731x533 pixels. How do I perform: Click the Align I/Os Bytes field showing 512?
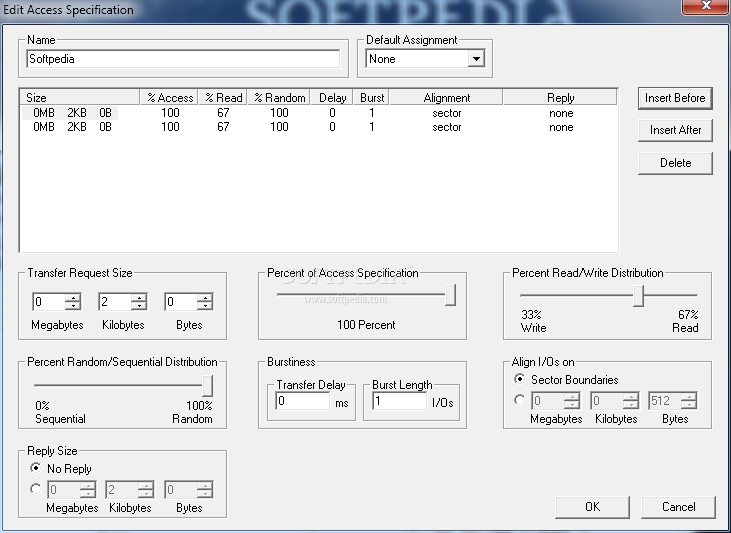click(665, 401)
